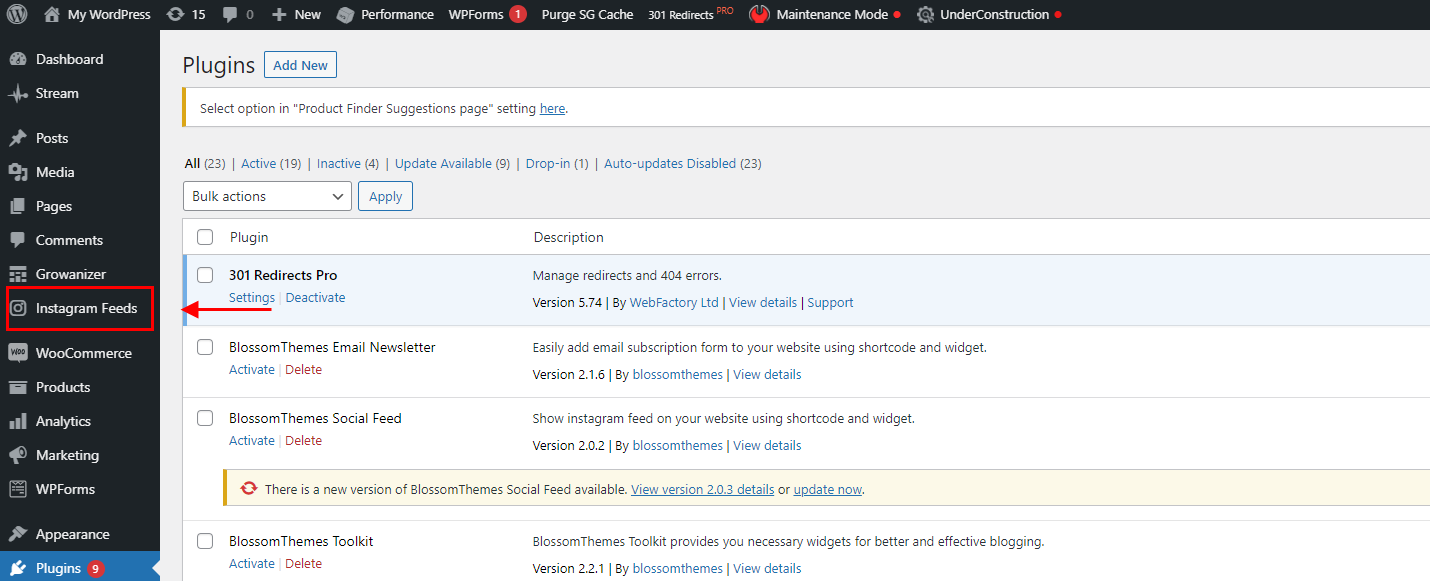This screenshot has height=581, width=1430.
Task: Check the BlossomThemes Email Newsletter checkbox
Action: 205,347
